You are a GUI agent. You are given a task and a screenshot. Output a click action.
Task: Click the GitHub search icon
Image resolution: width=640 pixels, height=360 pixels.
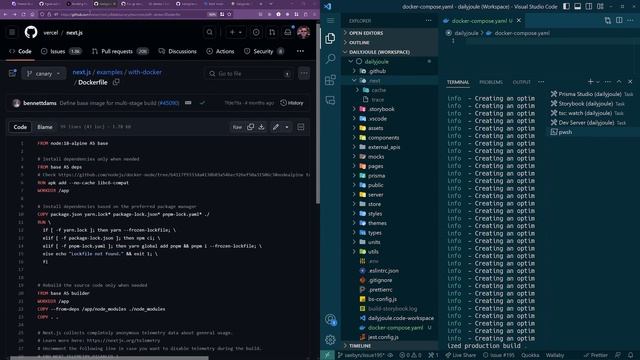tap(209, 32)
